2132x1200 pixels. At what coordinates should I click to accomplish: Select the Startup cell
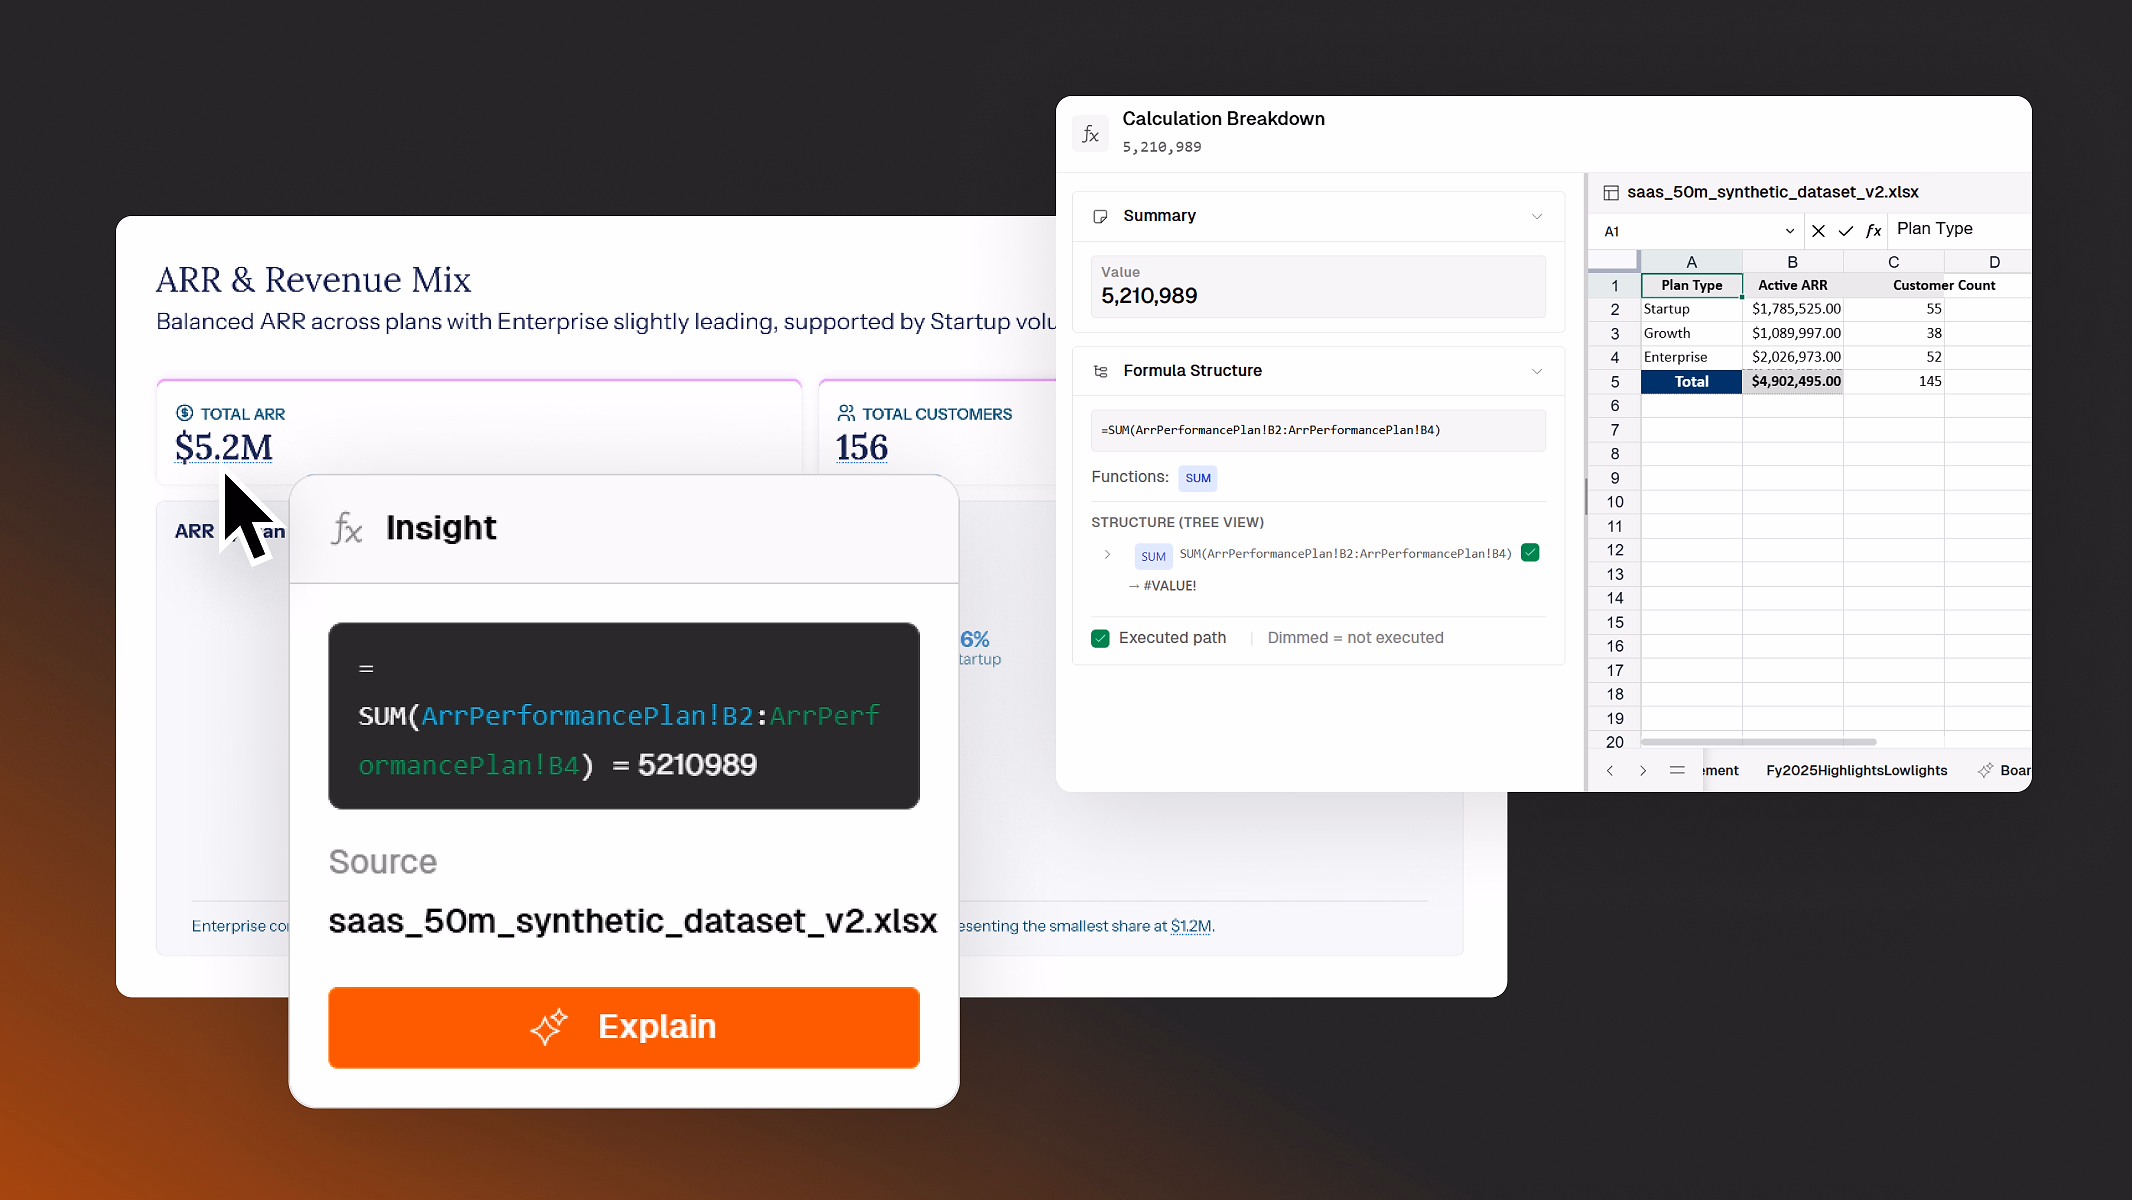[1691, 310]
